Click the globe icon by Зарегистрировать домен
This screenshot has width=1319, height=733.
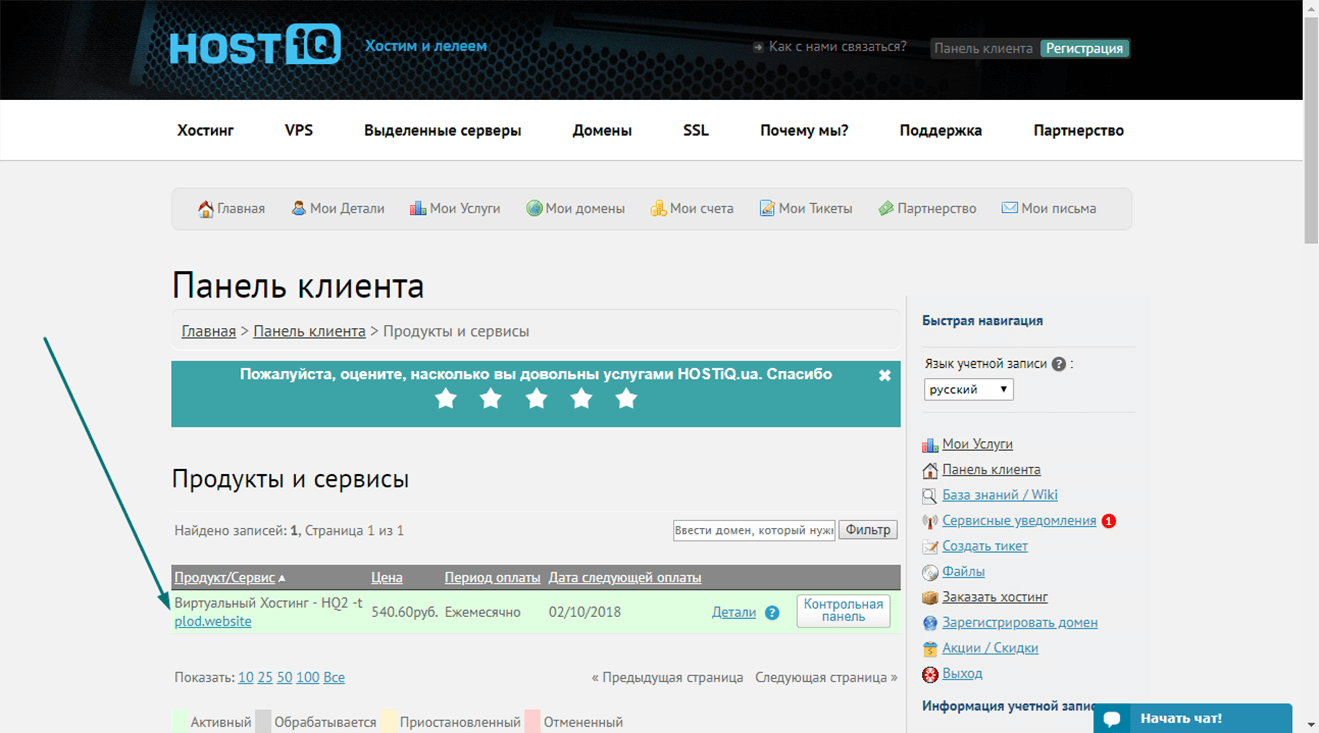point(930,623)
